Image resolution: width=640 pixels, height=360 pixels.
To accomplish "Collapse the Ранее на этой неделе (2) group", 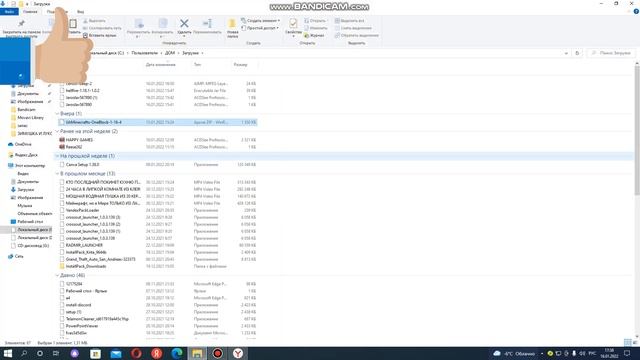I will coord(57,131).
